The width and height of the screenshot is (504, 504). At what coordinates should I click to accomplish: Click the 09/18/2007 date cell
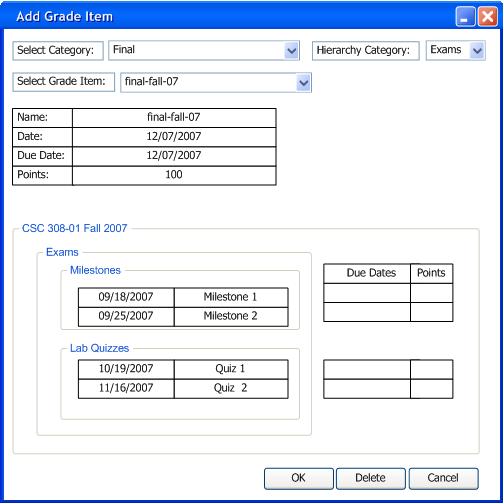tap(126, 297)
